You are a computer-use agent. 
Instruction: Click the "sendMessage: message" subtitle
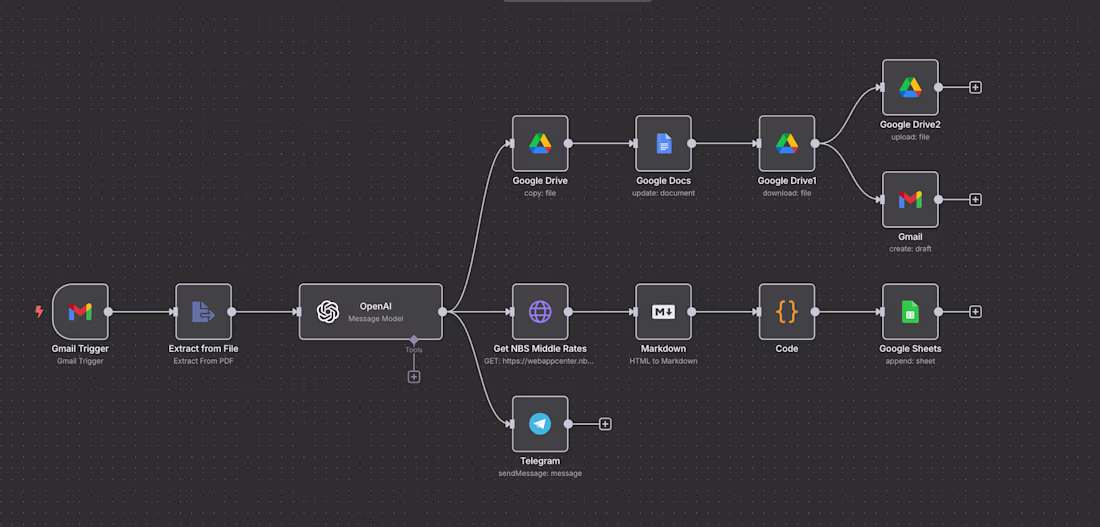pos(540,474)
